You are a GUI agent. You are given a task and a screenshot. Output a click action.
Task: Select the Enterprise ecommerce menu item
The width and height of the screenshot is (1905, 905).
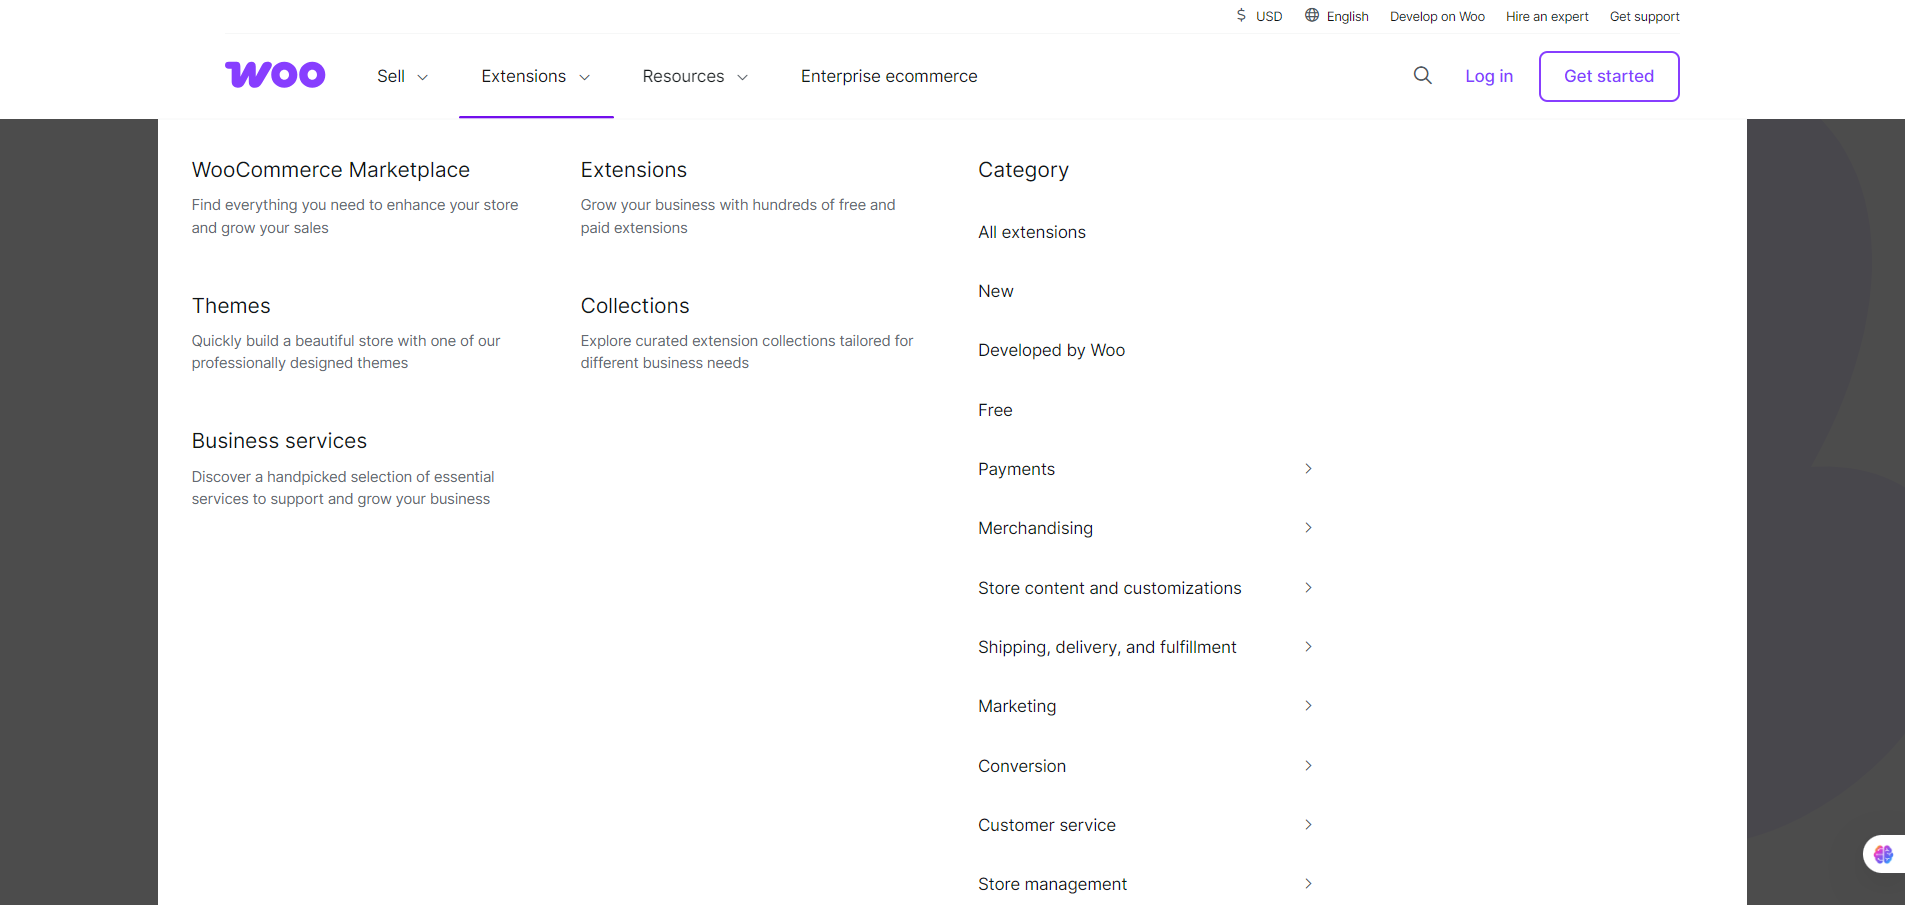(x=888, y=76)
